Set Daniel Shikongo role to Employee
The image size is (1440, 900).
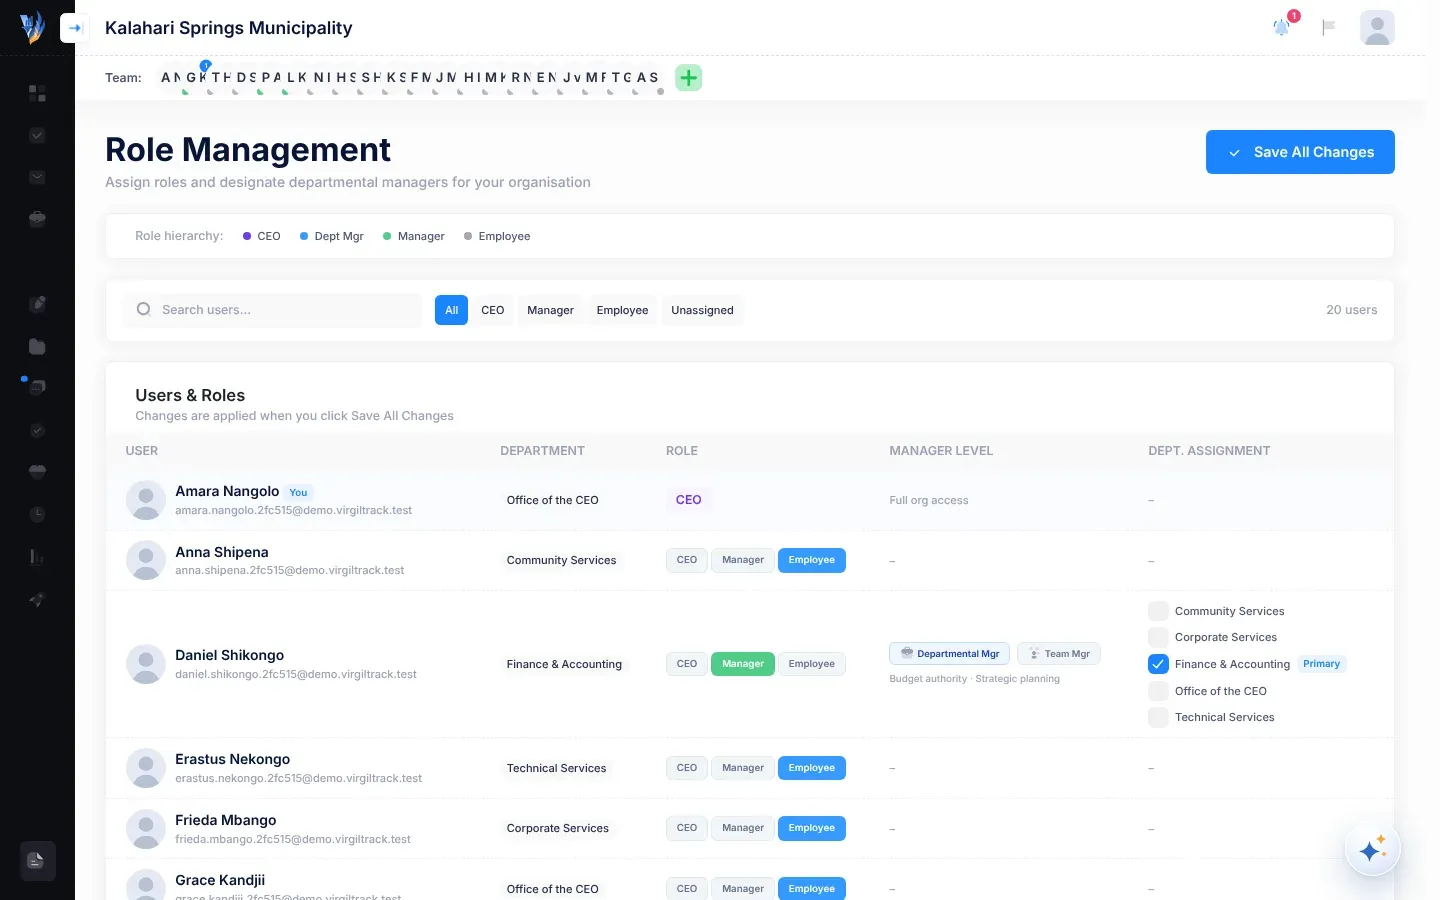point(811,664)
